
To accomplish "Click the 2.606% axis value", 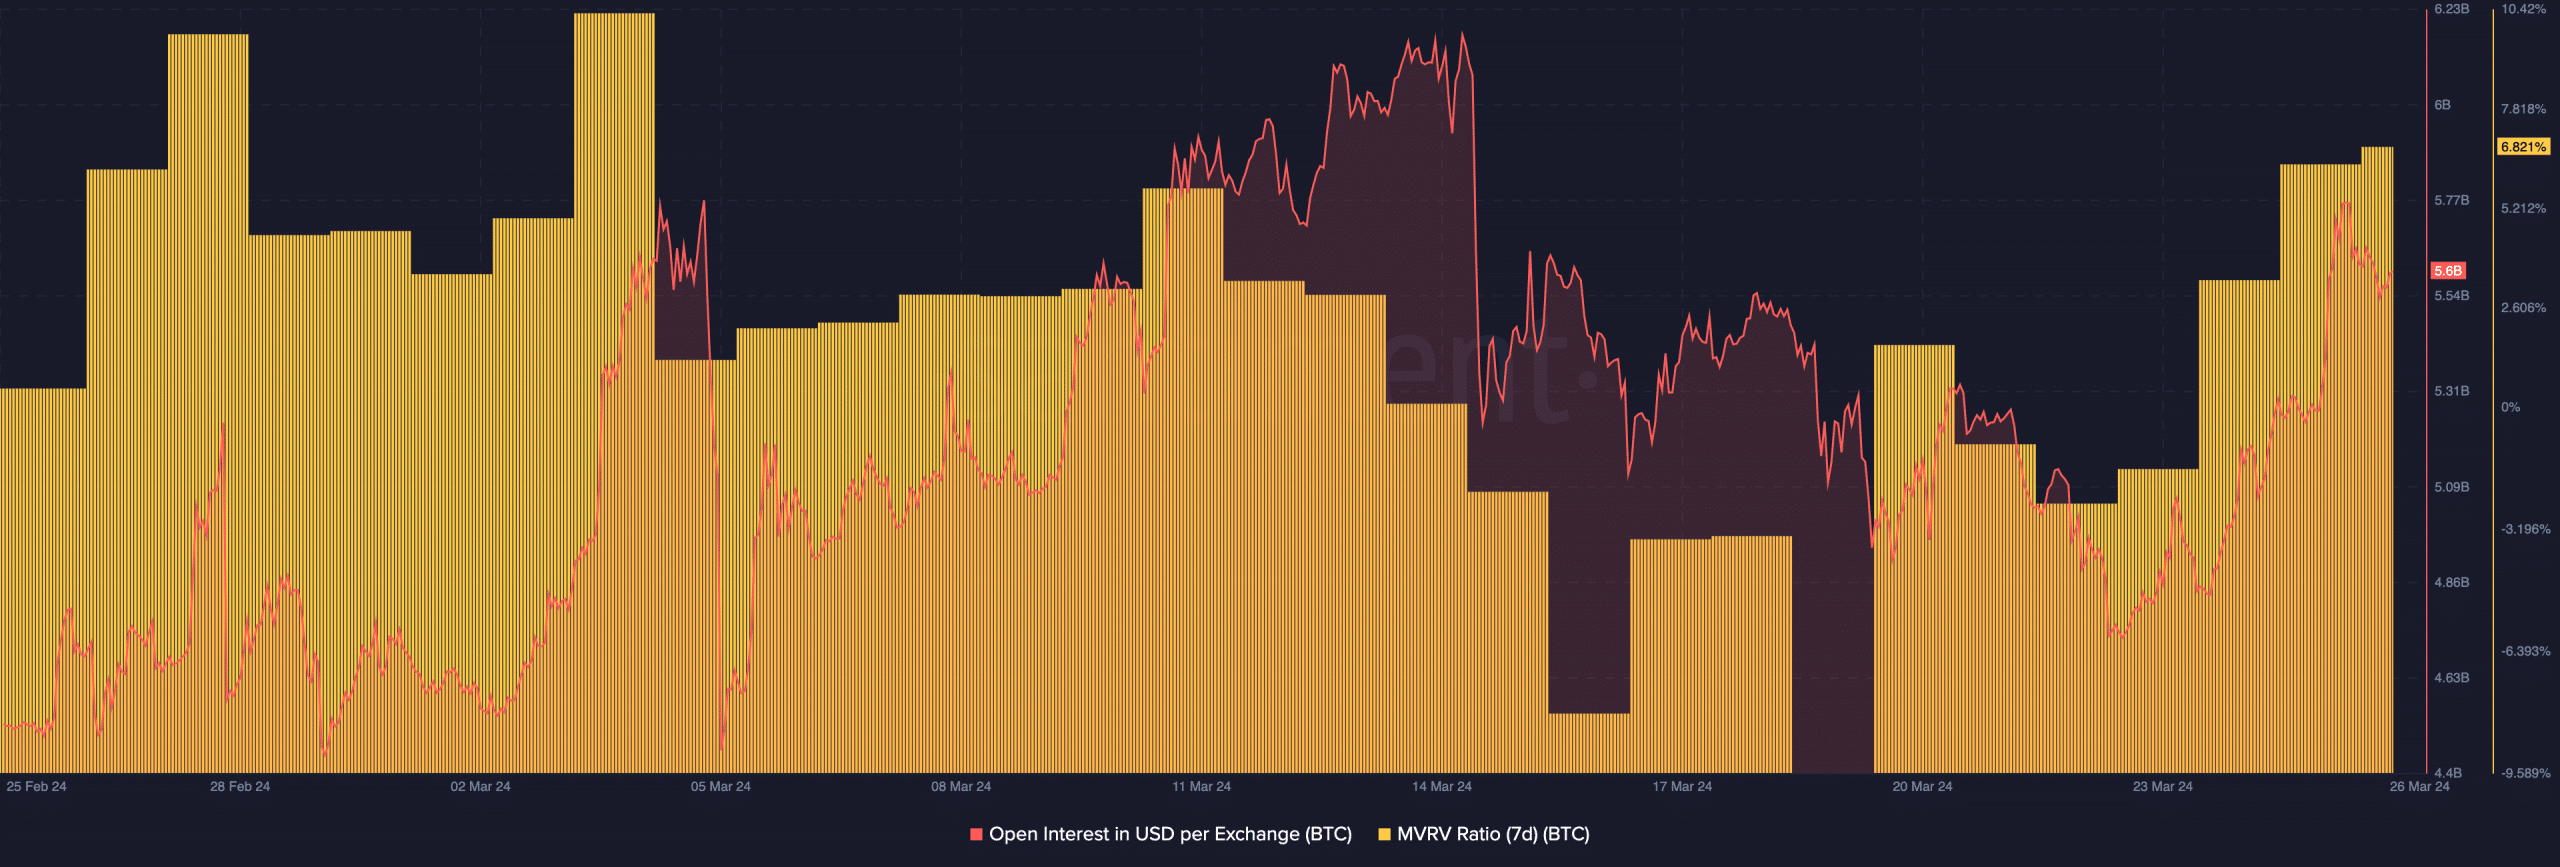I will coord(2523,308).
